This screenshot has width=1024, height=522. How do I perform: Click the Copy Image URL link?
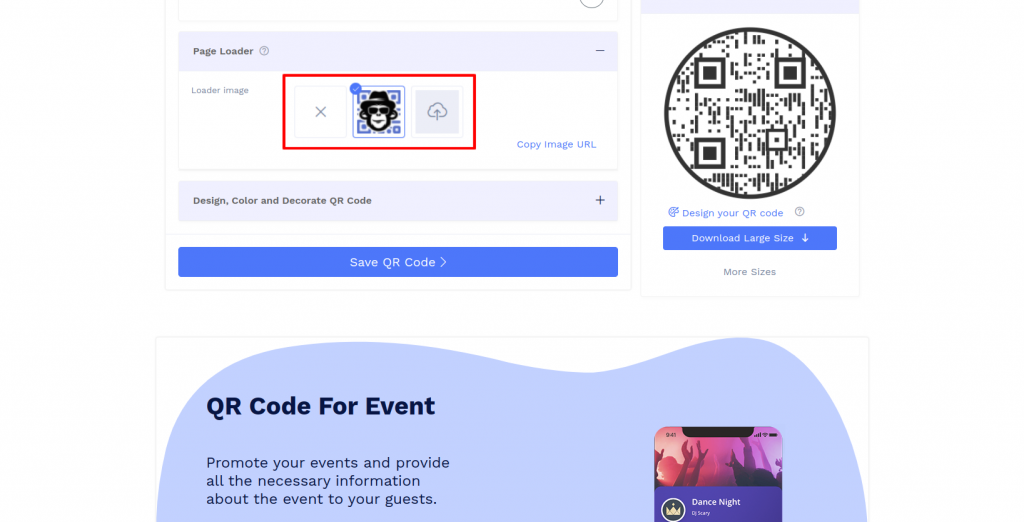click(x=556, y=144)
